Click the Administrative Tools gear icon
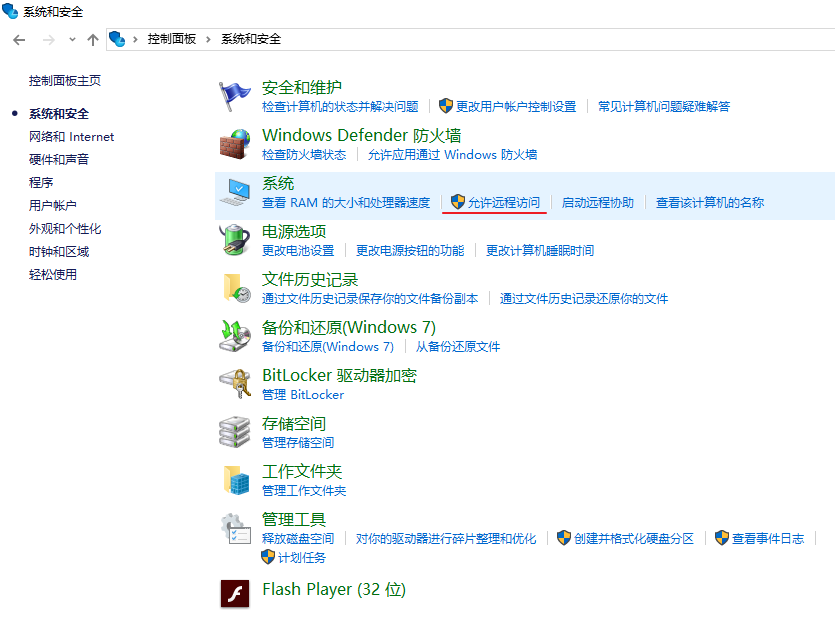The height and width of the screenshot is (627, 835). click(236, 528)
